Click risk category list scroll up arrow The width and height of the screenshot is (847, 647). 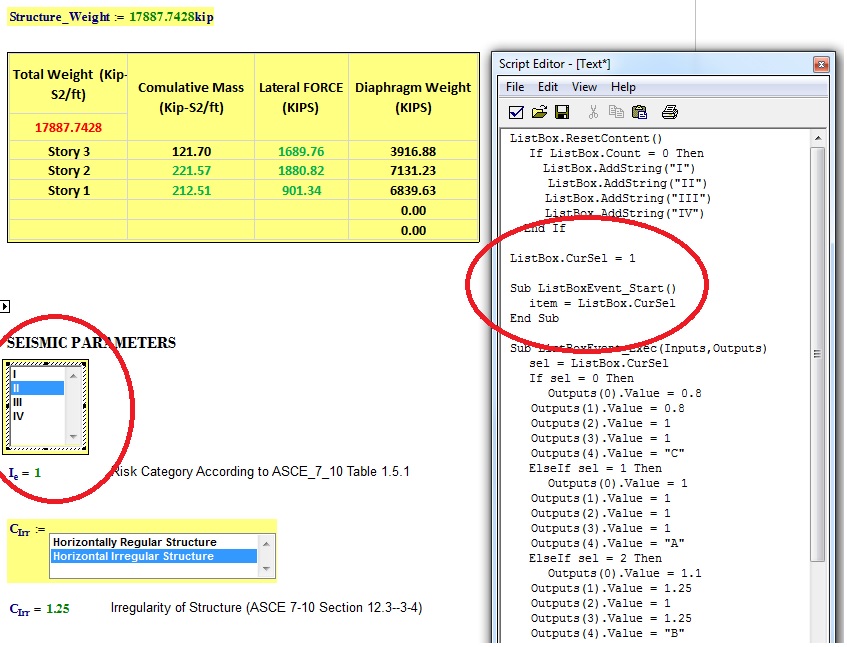point(73,375)
